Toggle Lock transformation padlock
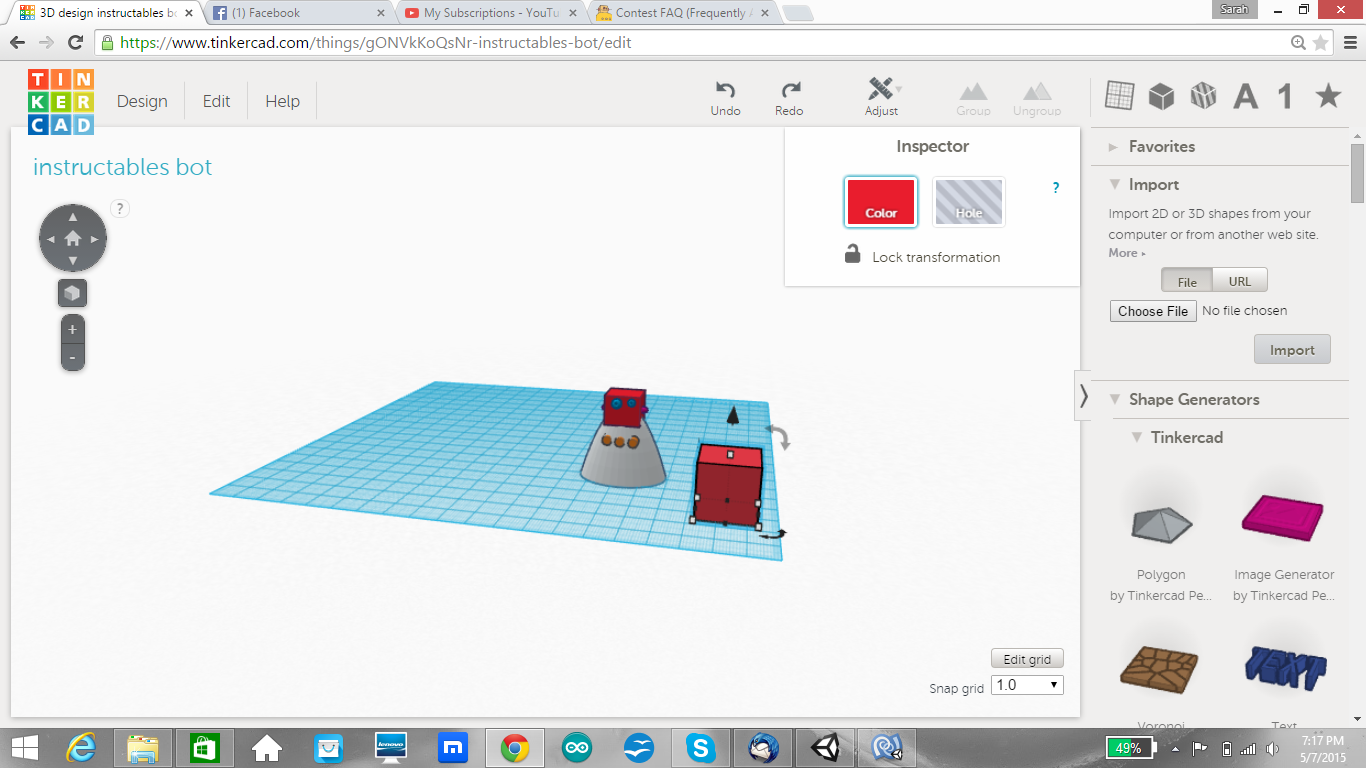This screenshot has height=768, width=1366. (853, 254)
